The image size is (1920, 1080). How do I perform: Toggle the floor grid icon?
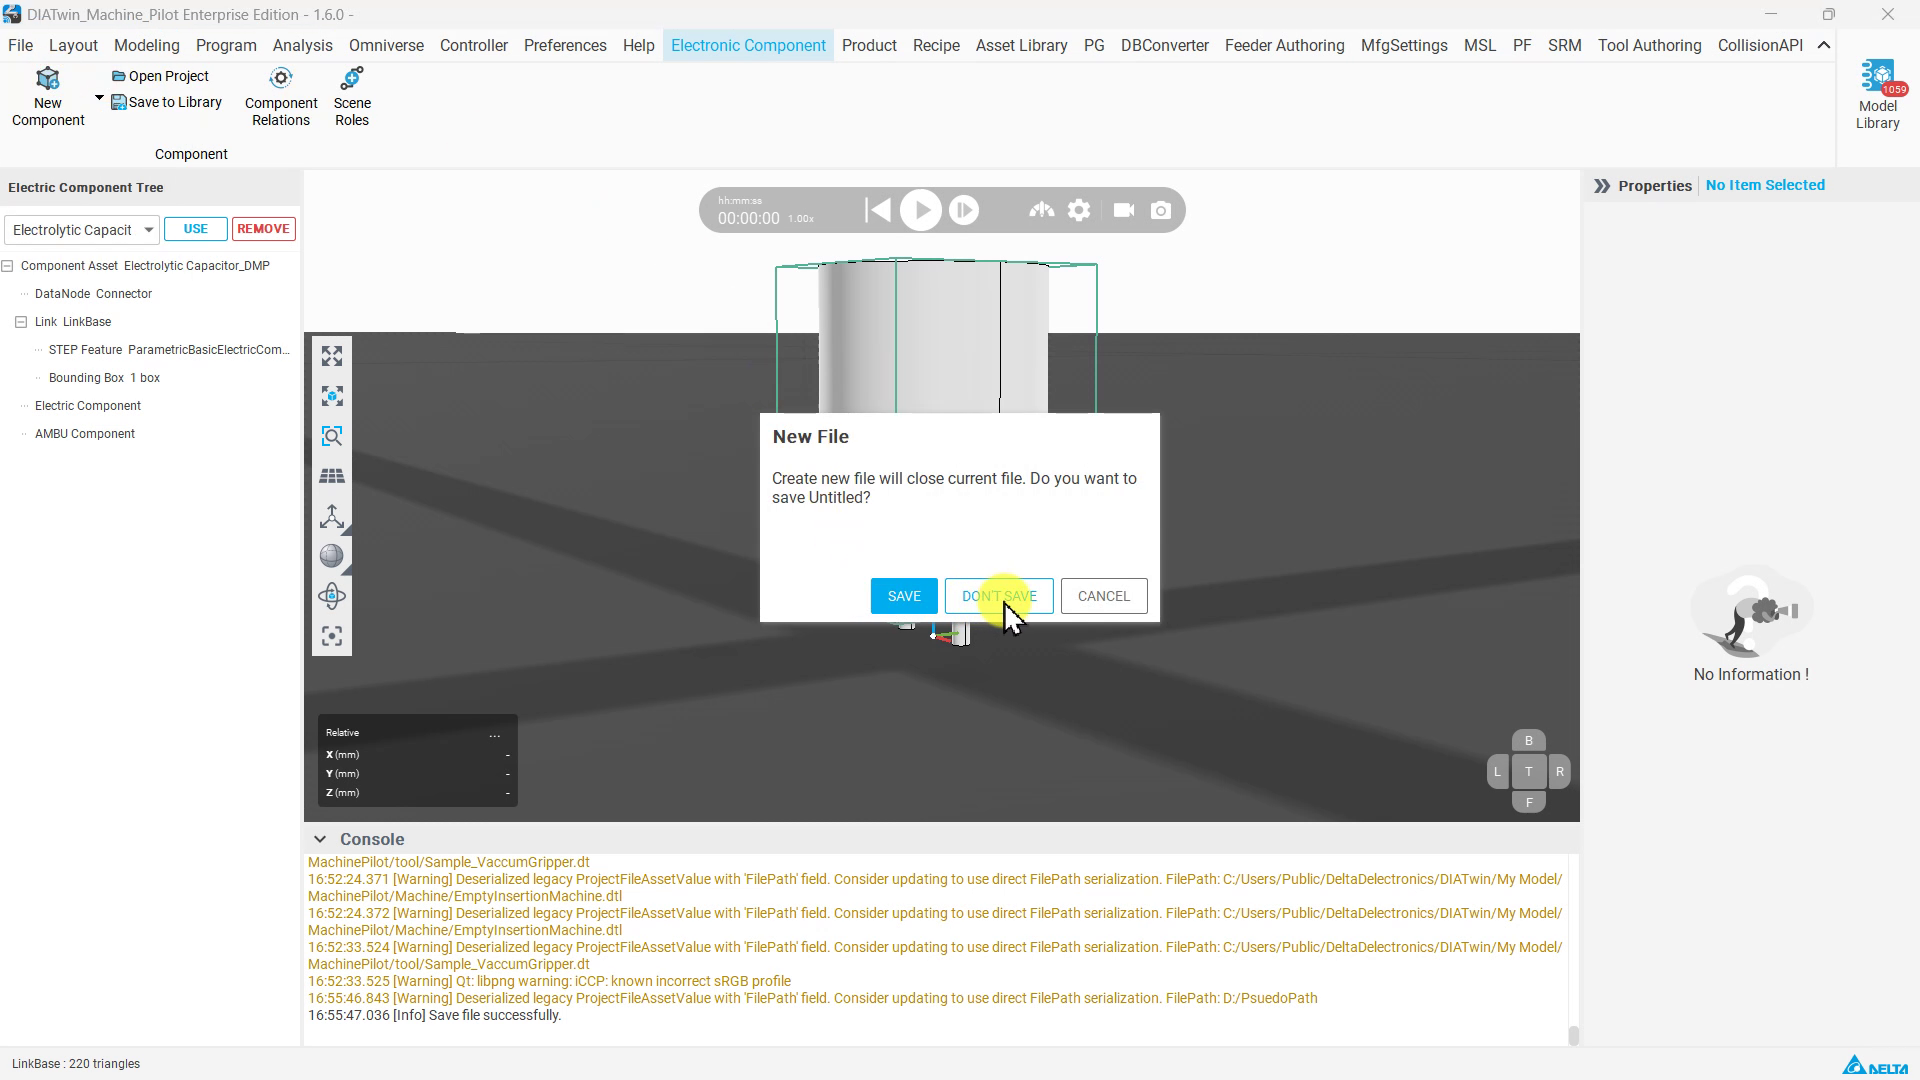click(332, 477)
